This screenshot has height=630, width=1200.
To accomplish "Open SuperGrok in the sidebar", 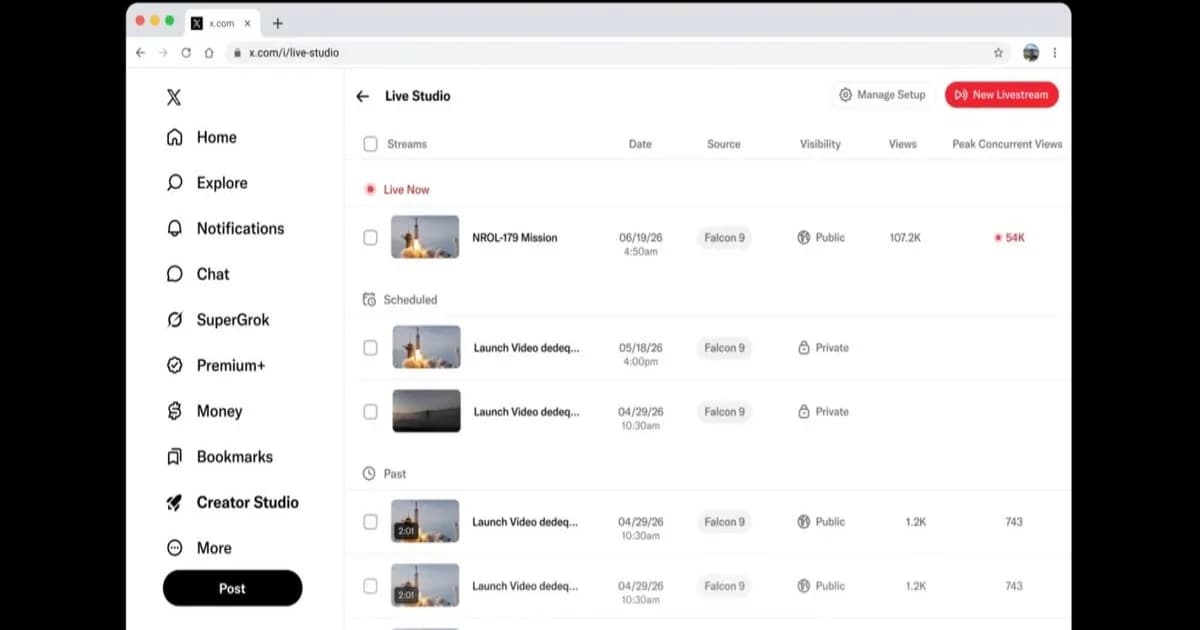I will [218, 320].
